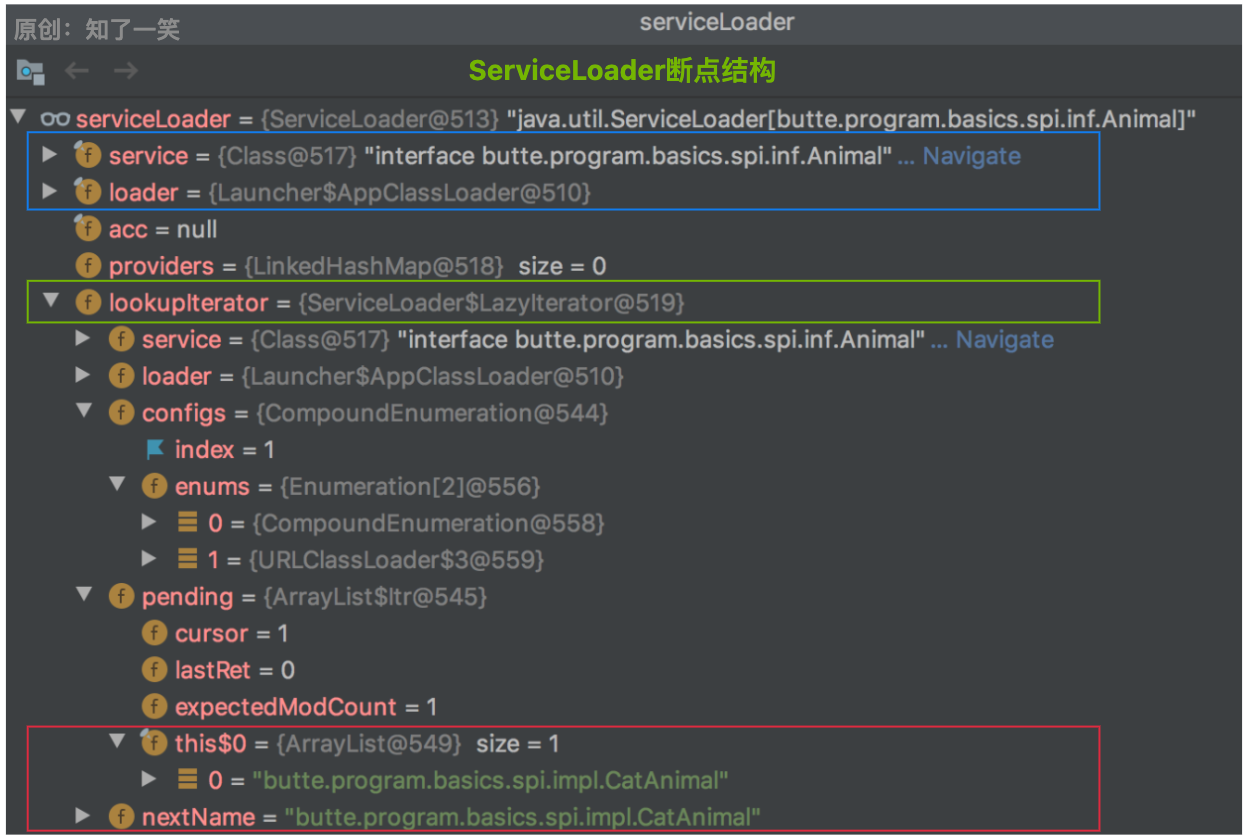
Task: Click the array element icon for enums 0
Action: click(187, 523)
